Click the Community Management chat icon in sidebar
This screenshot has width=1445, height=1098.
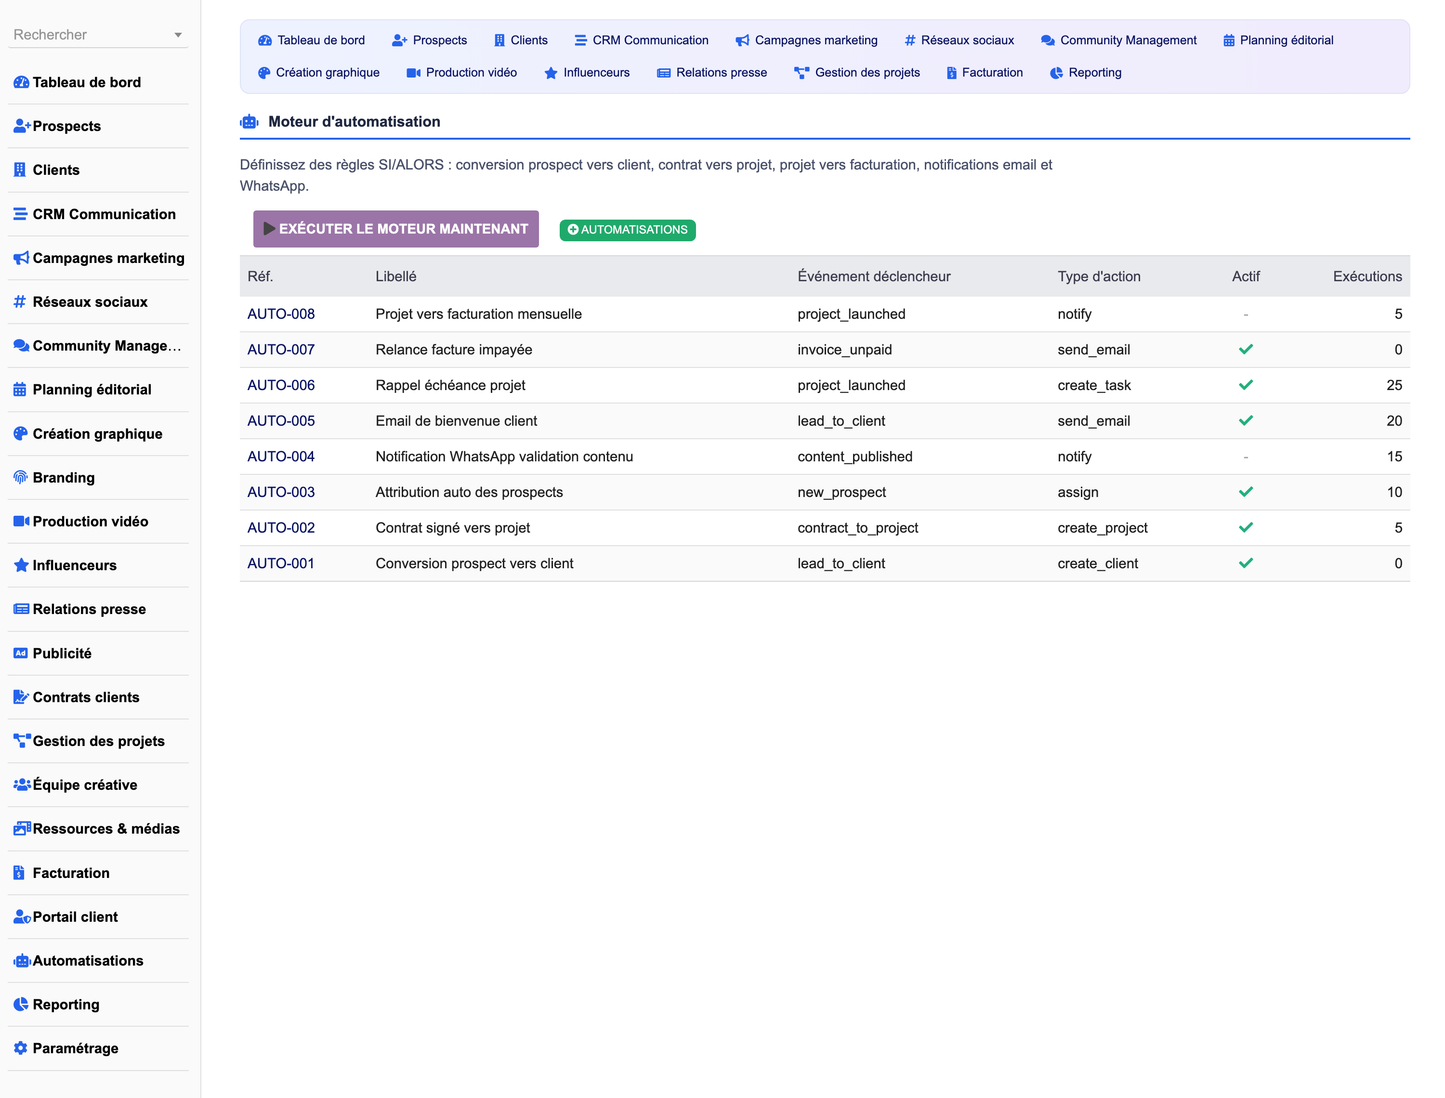coord(21,346)
